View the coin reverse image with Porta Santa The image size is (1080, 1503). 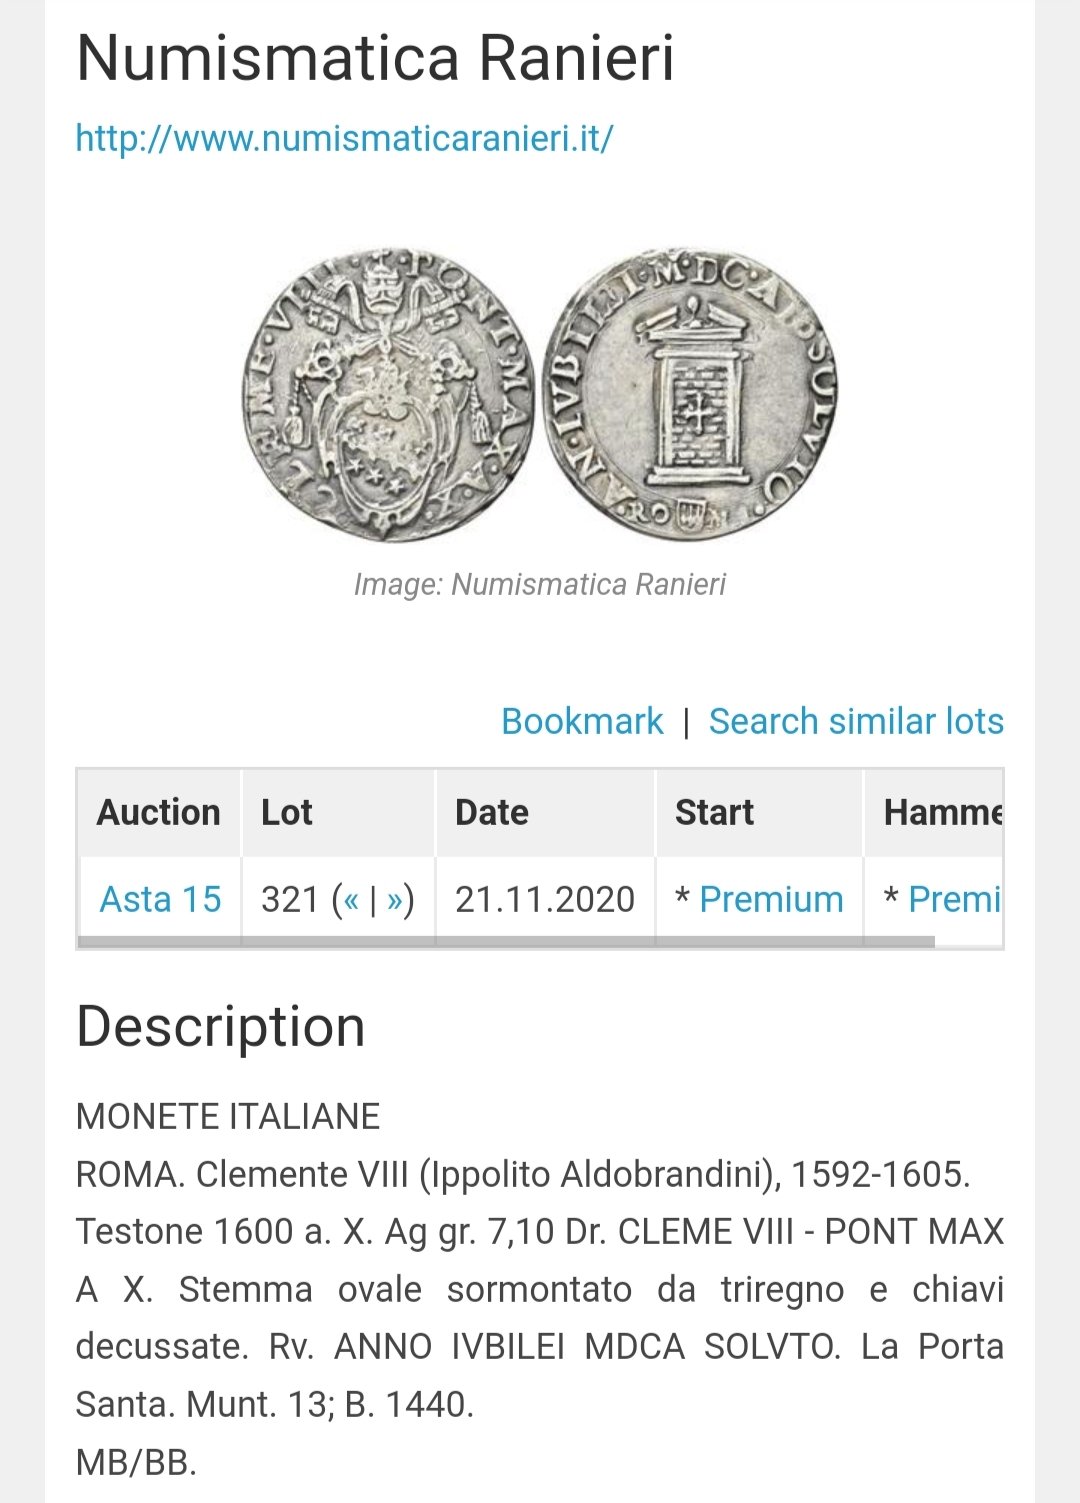tap(690, 394)
